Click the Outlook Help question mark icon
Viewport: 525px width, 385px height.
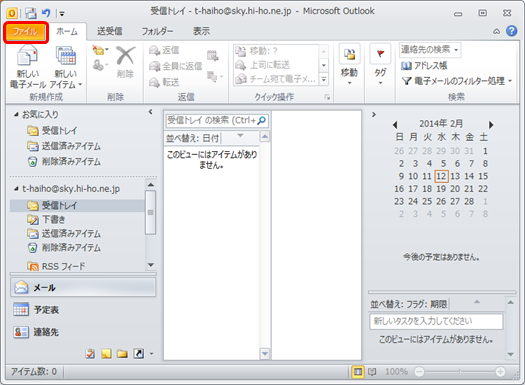click(x=511, y=31)
